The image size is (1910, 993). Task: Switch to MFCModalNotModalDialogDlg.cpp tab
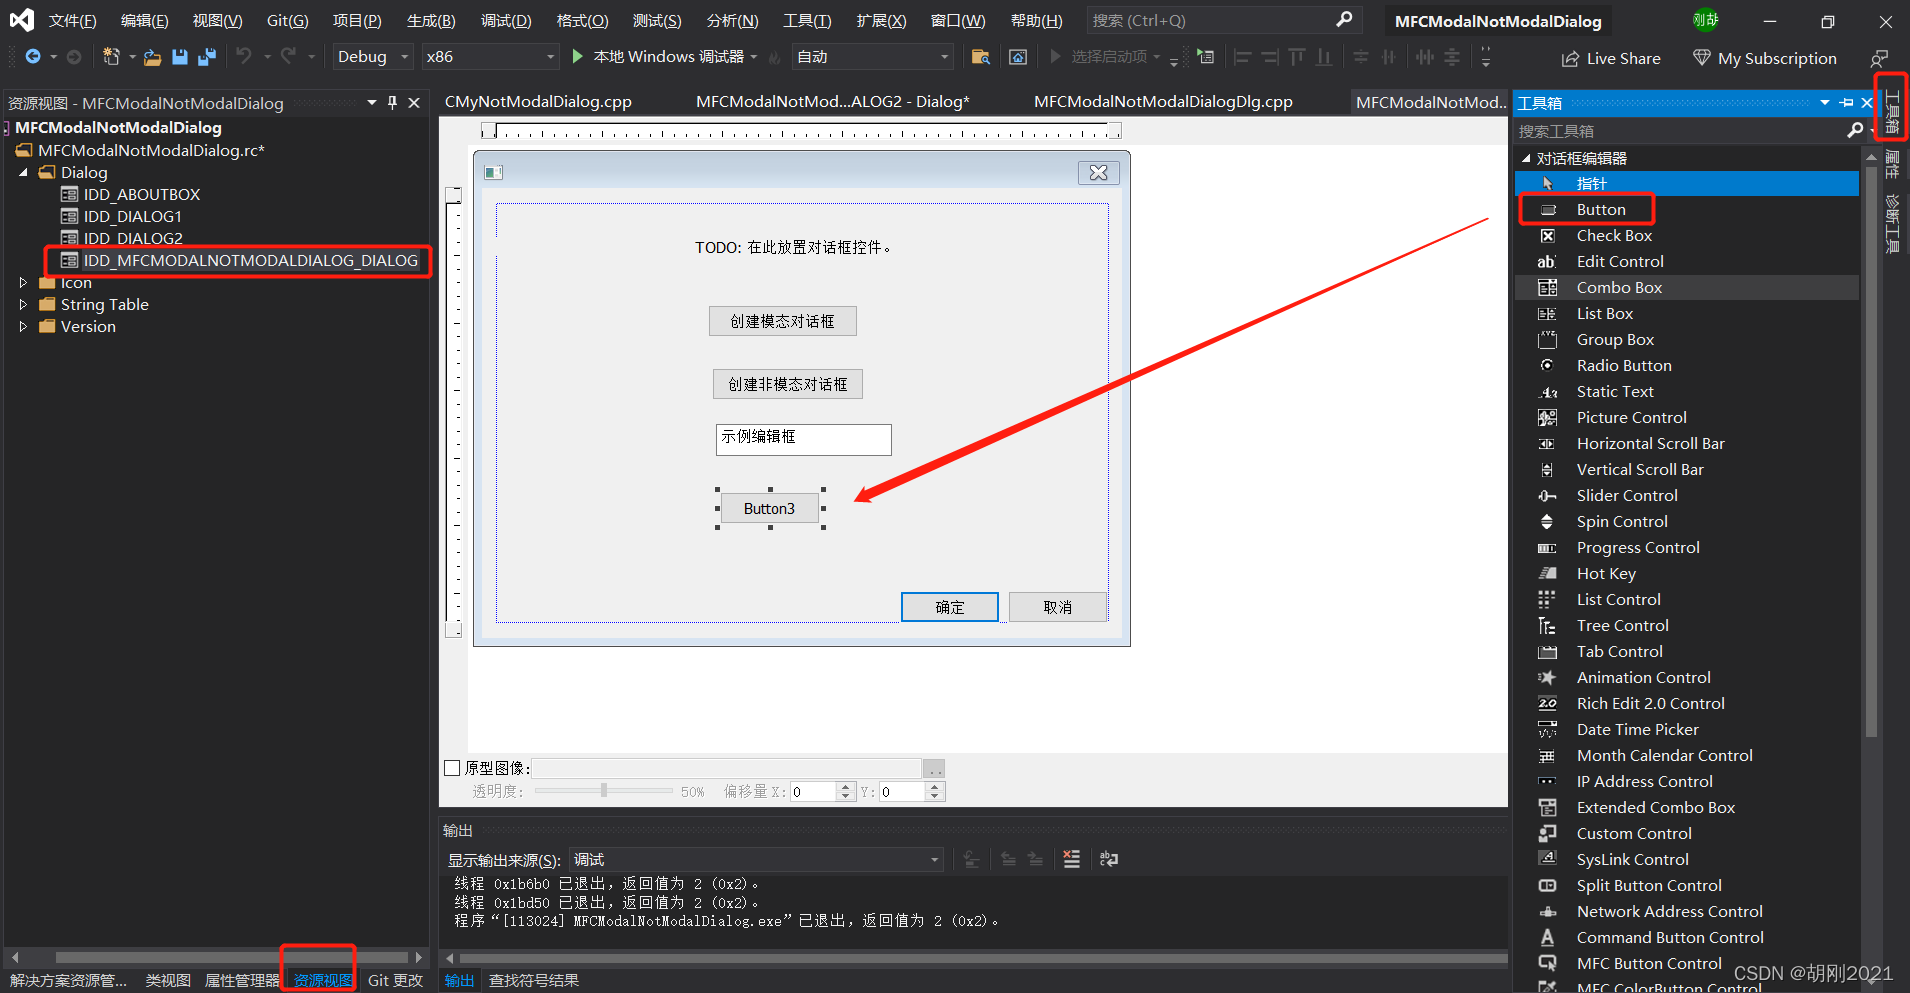tap(1163, 102)
